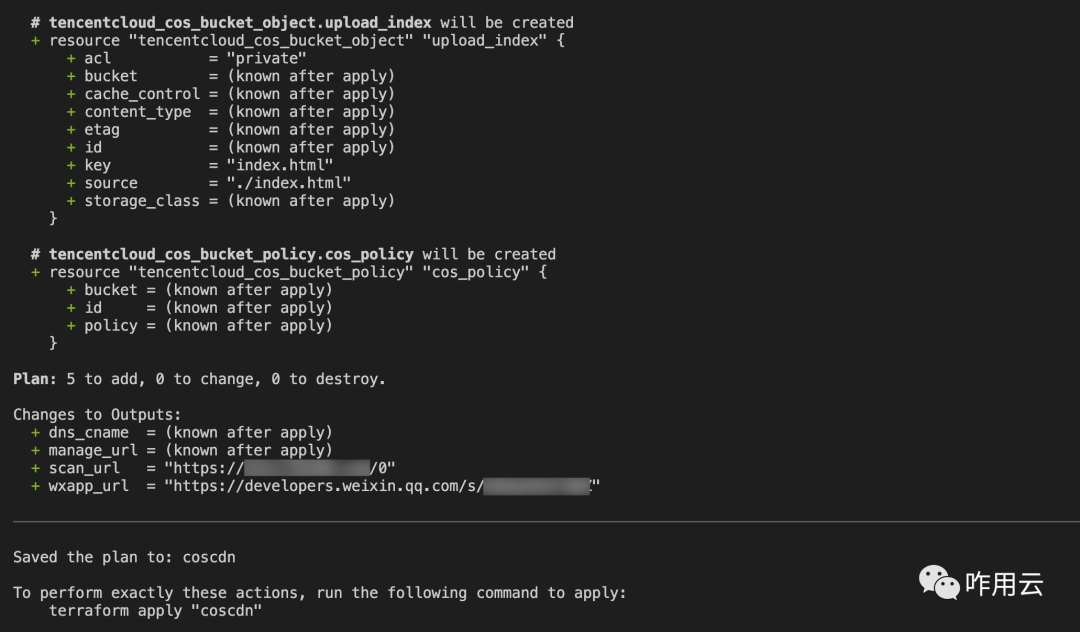This screenshot has width=1080, height=632.
Task: Click the tencentcloud_cos_bucket_policy.cos_policy header
Action: pos(231,255)
